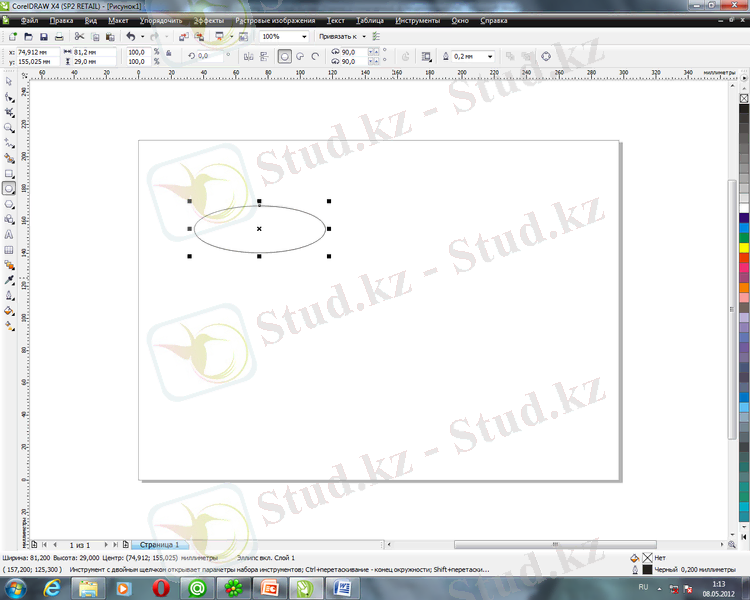Open the Упорядочить menu

pos(161,21)
